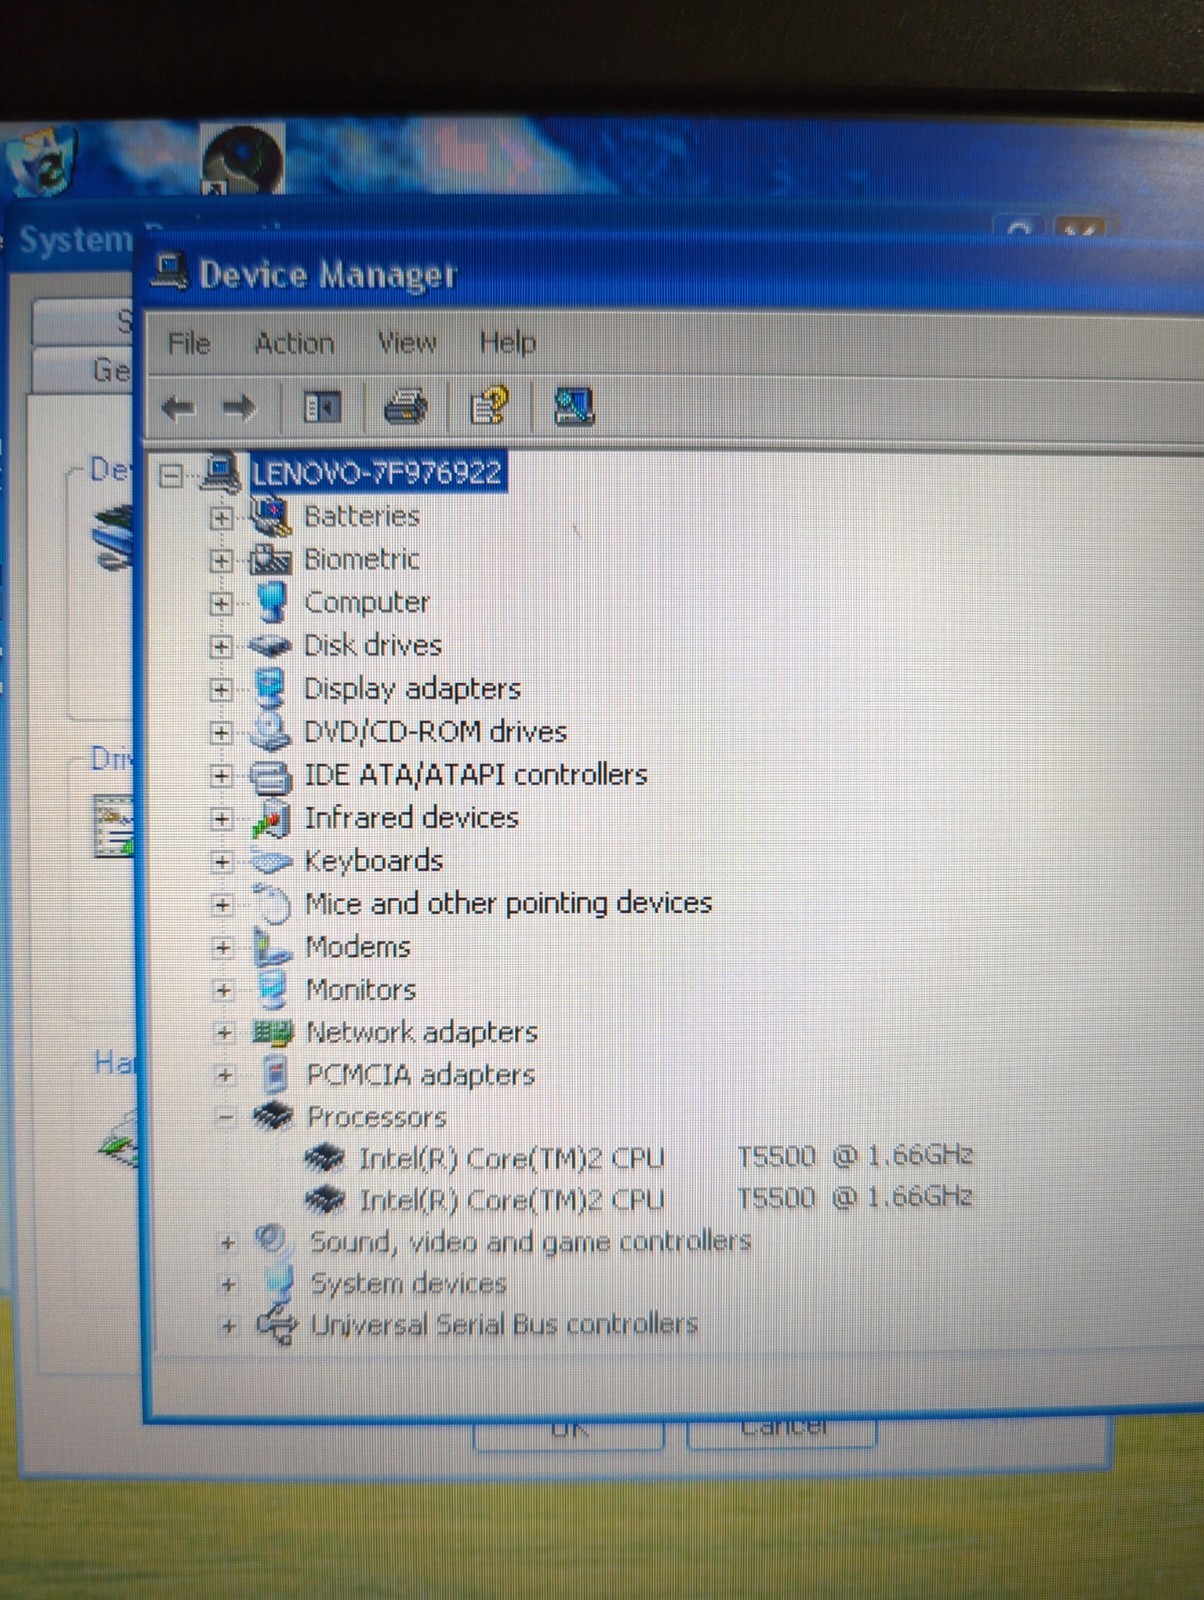Click the Monitors icon
The width and height of the screenshot is (1204, 1600).
pos(272,989)
